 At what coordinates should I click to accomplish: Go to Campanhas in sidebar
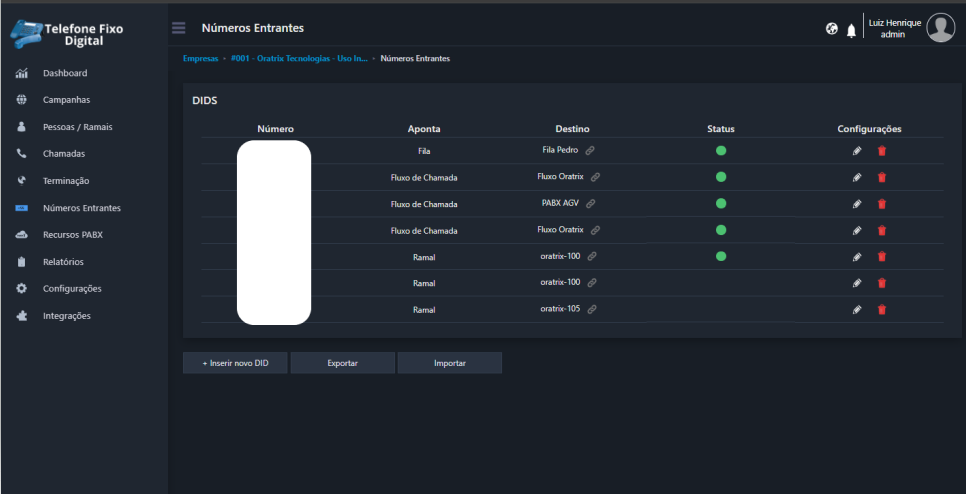(66, 100)
